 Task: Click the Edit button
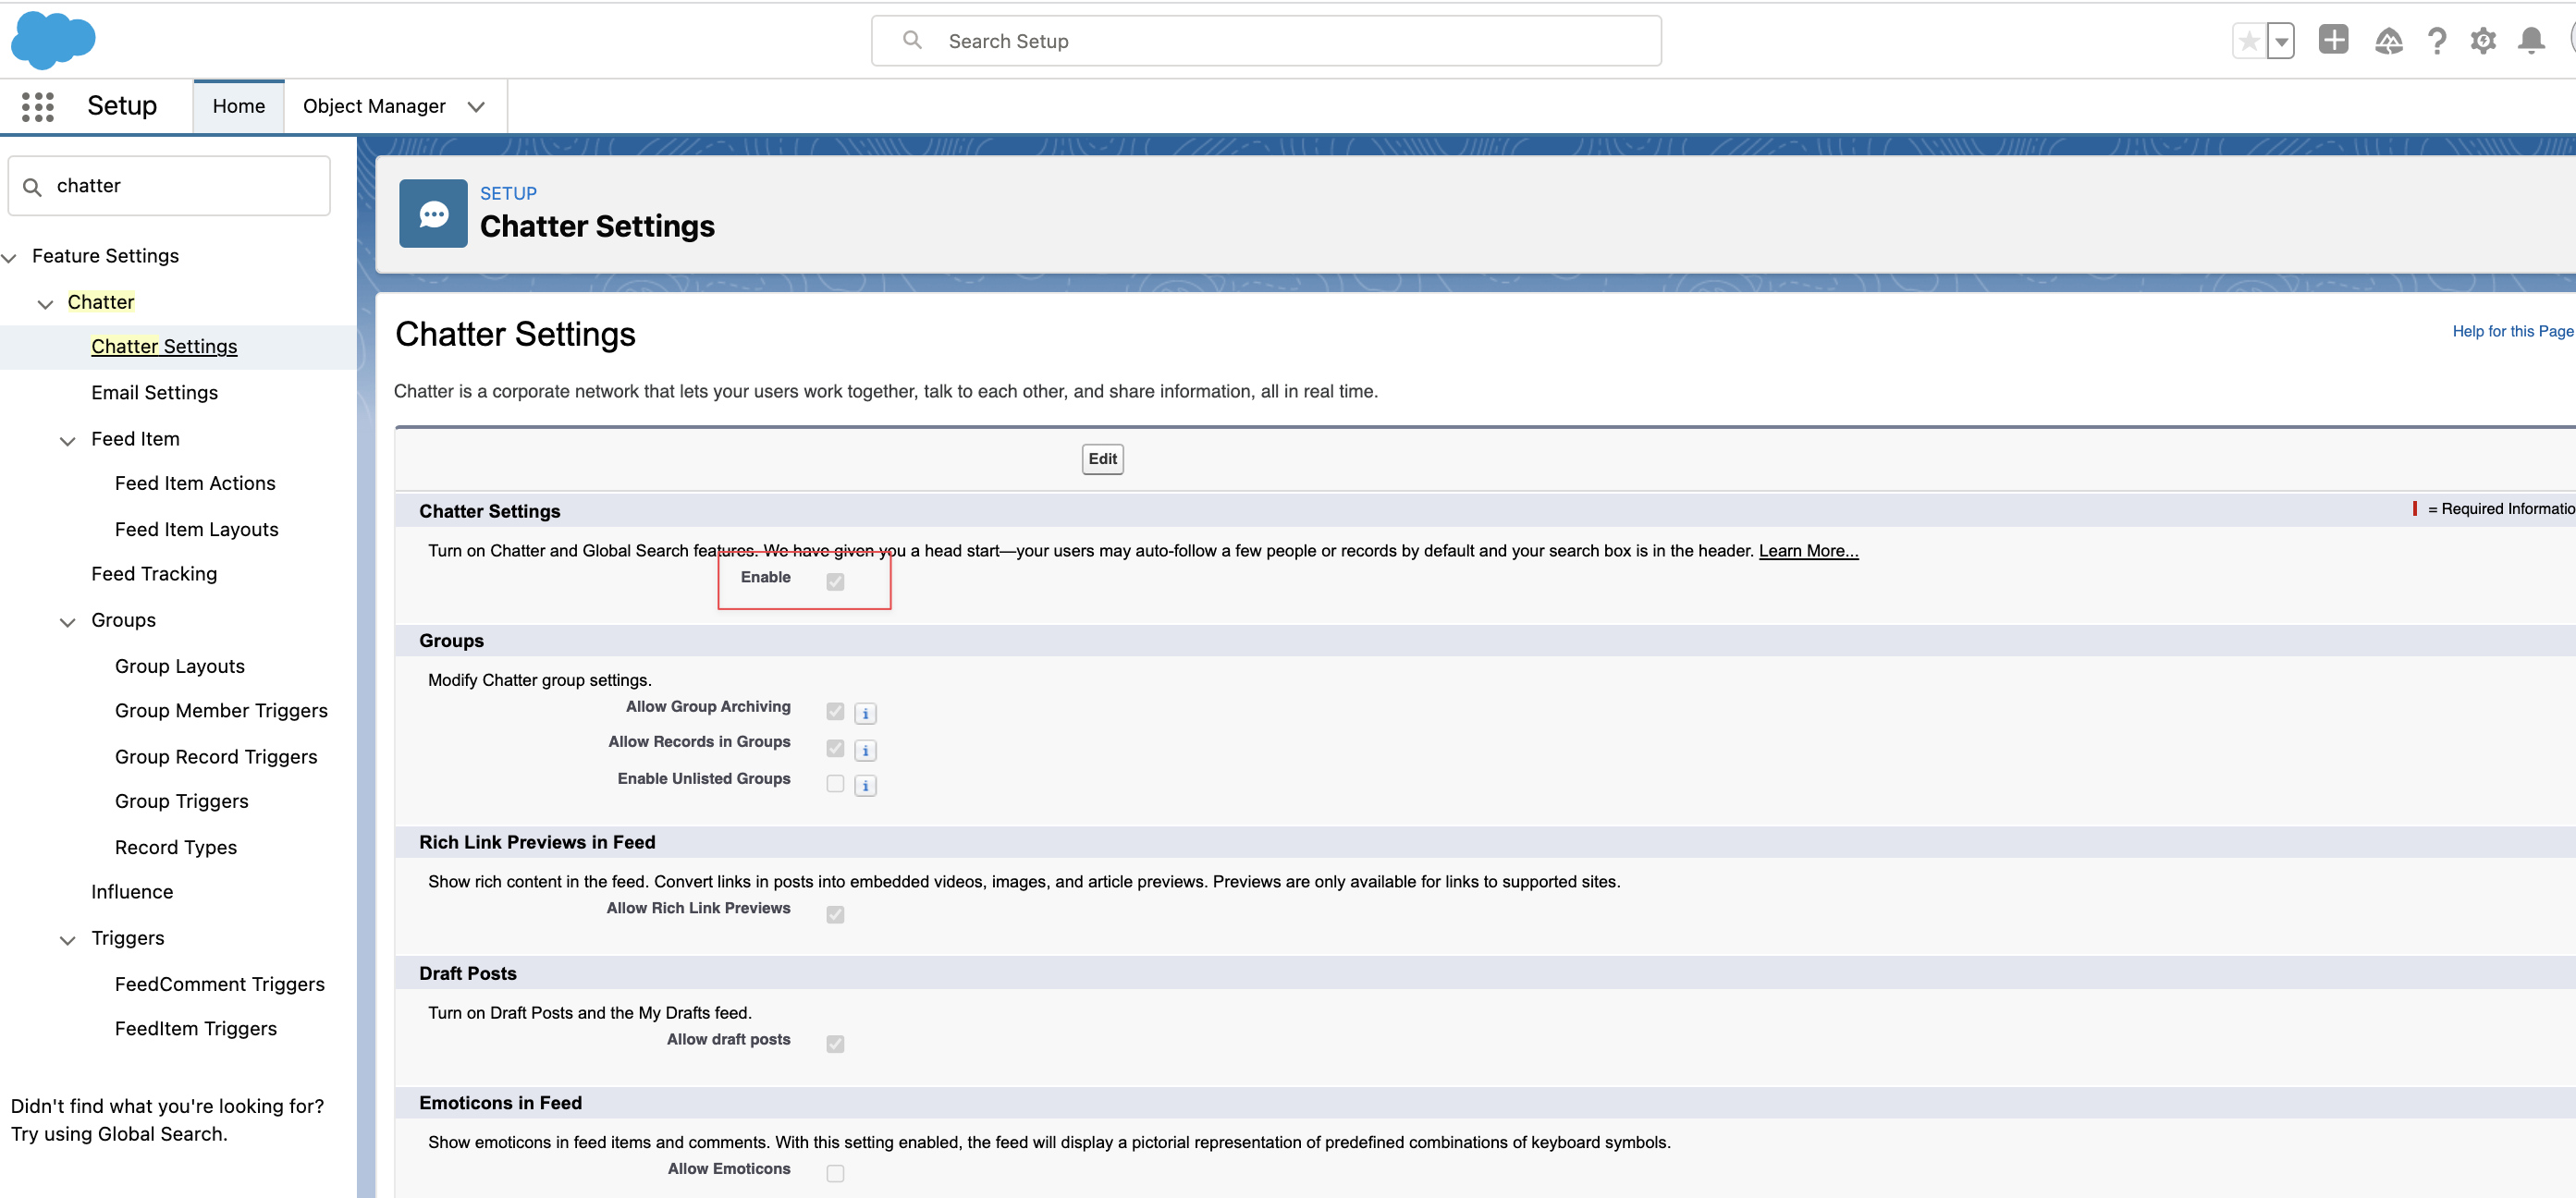(1102, 459)
